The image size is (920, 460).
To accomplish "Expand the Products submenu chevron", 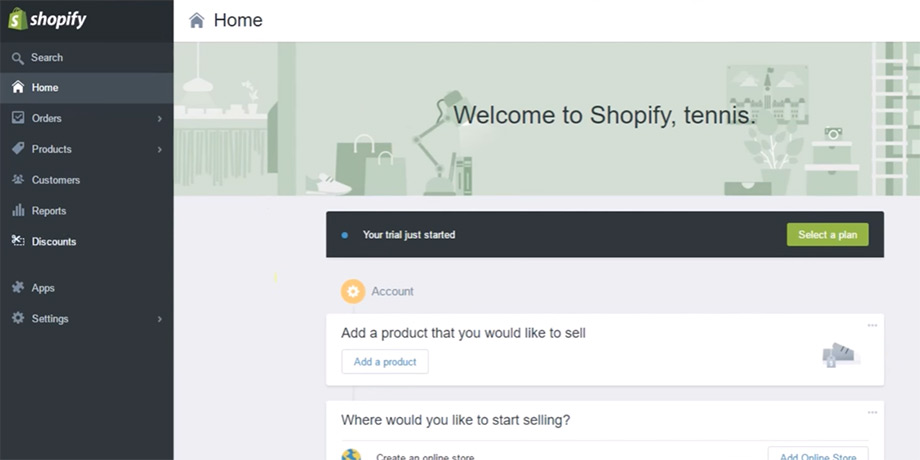I will tap(160, 150).
